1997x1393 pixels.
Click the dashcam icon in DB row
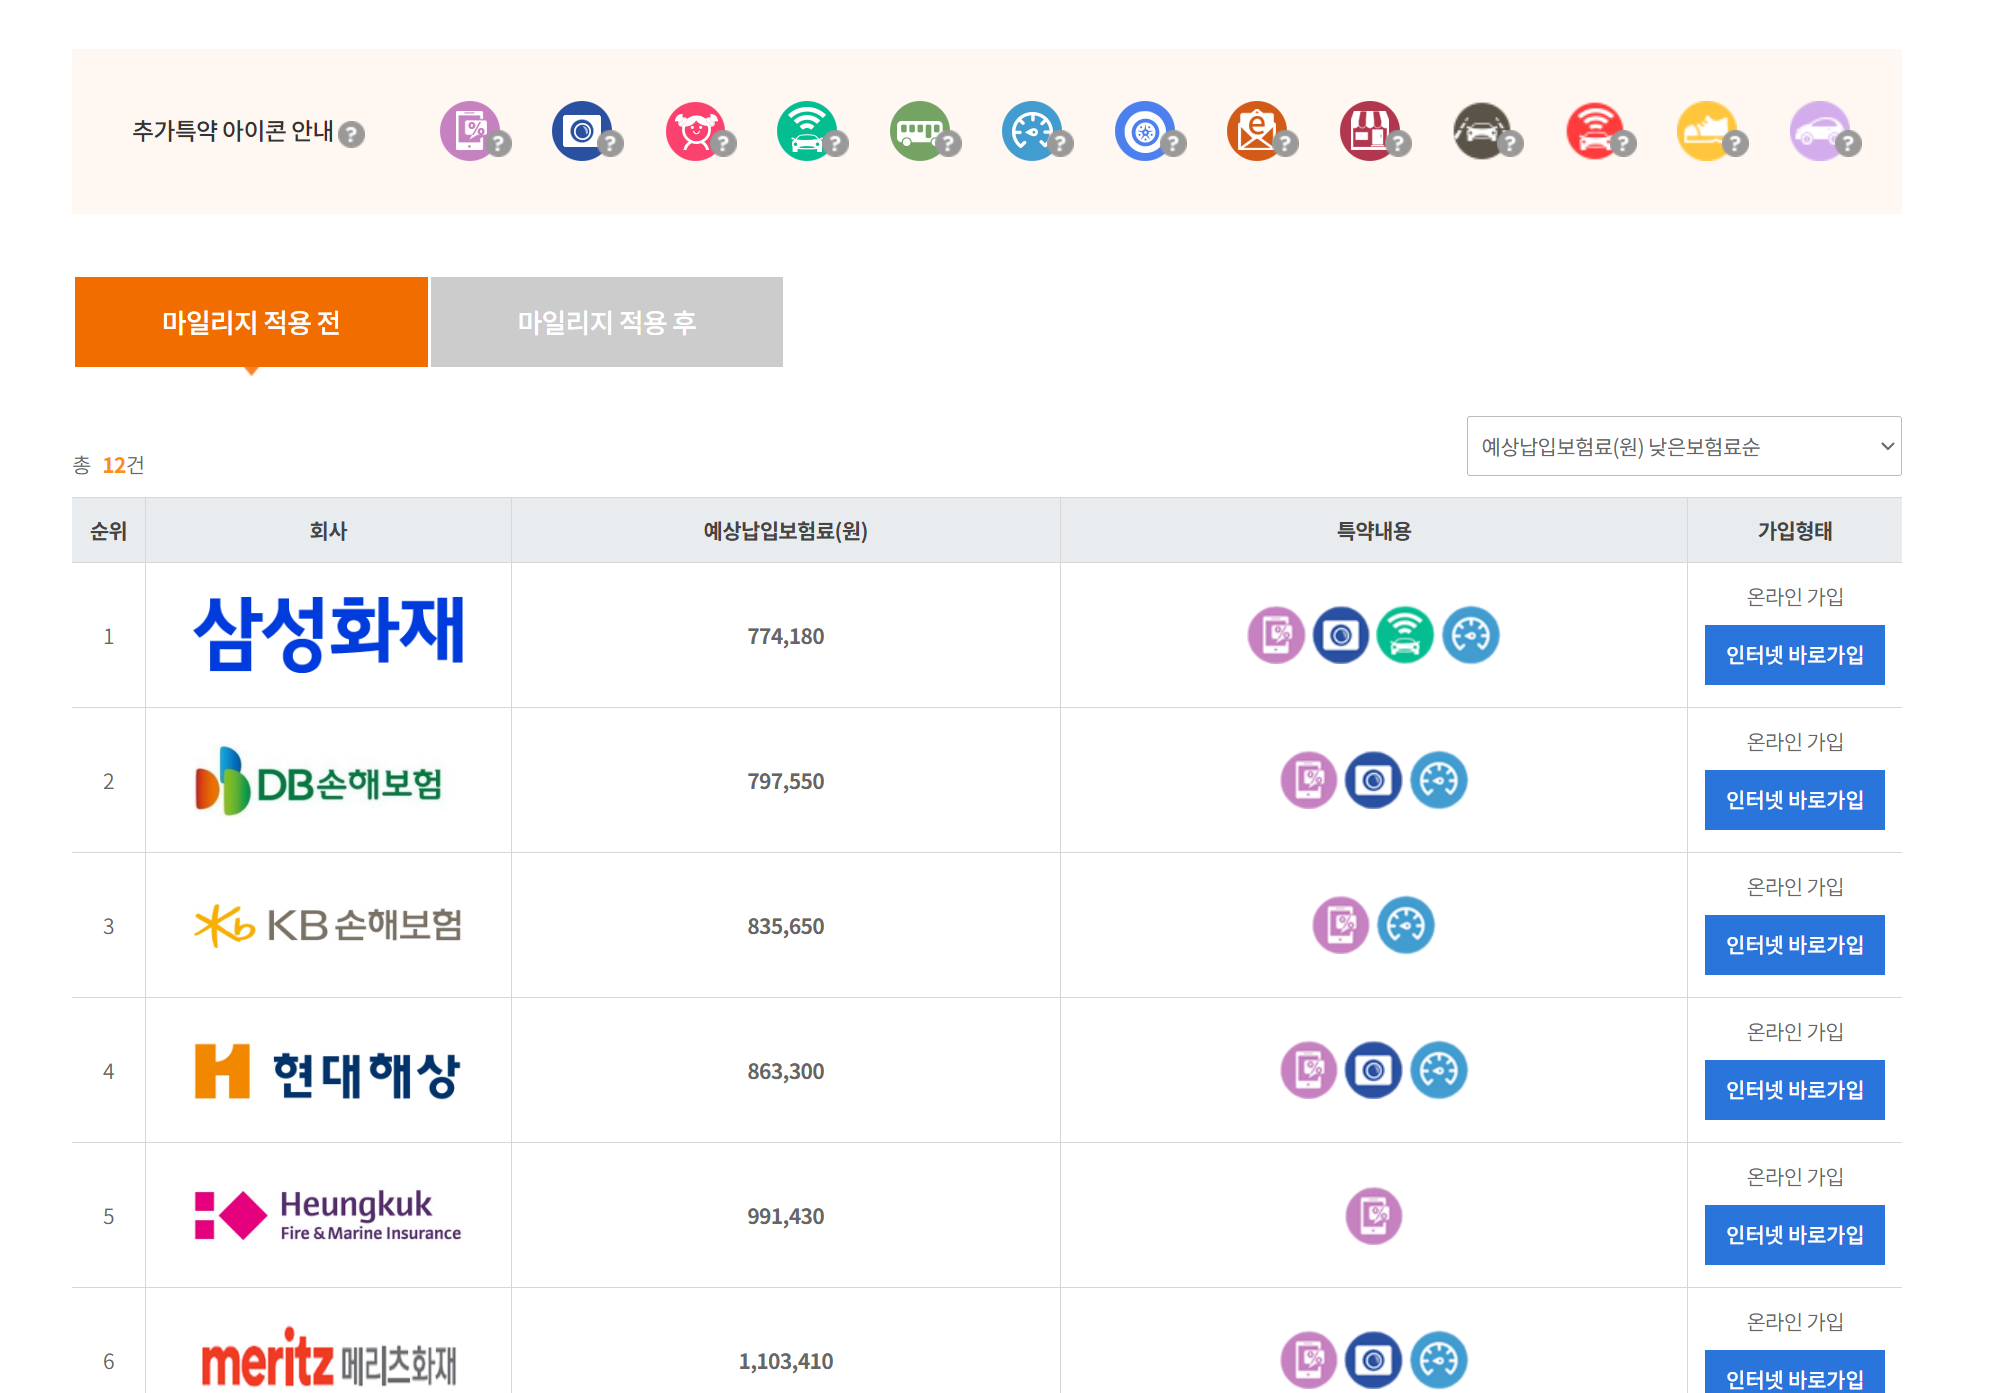pos(1373,780)
